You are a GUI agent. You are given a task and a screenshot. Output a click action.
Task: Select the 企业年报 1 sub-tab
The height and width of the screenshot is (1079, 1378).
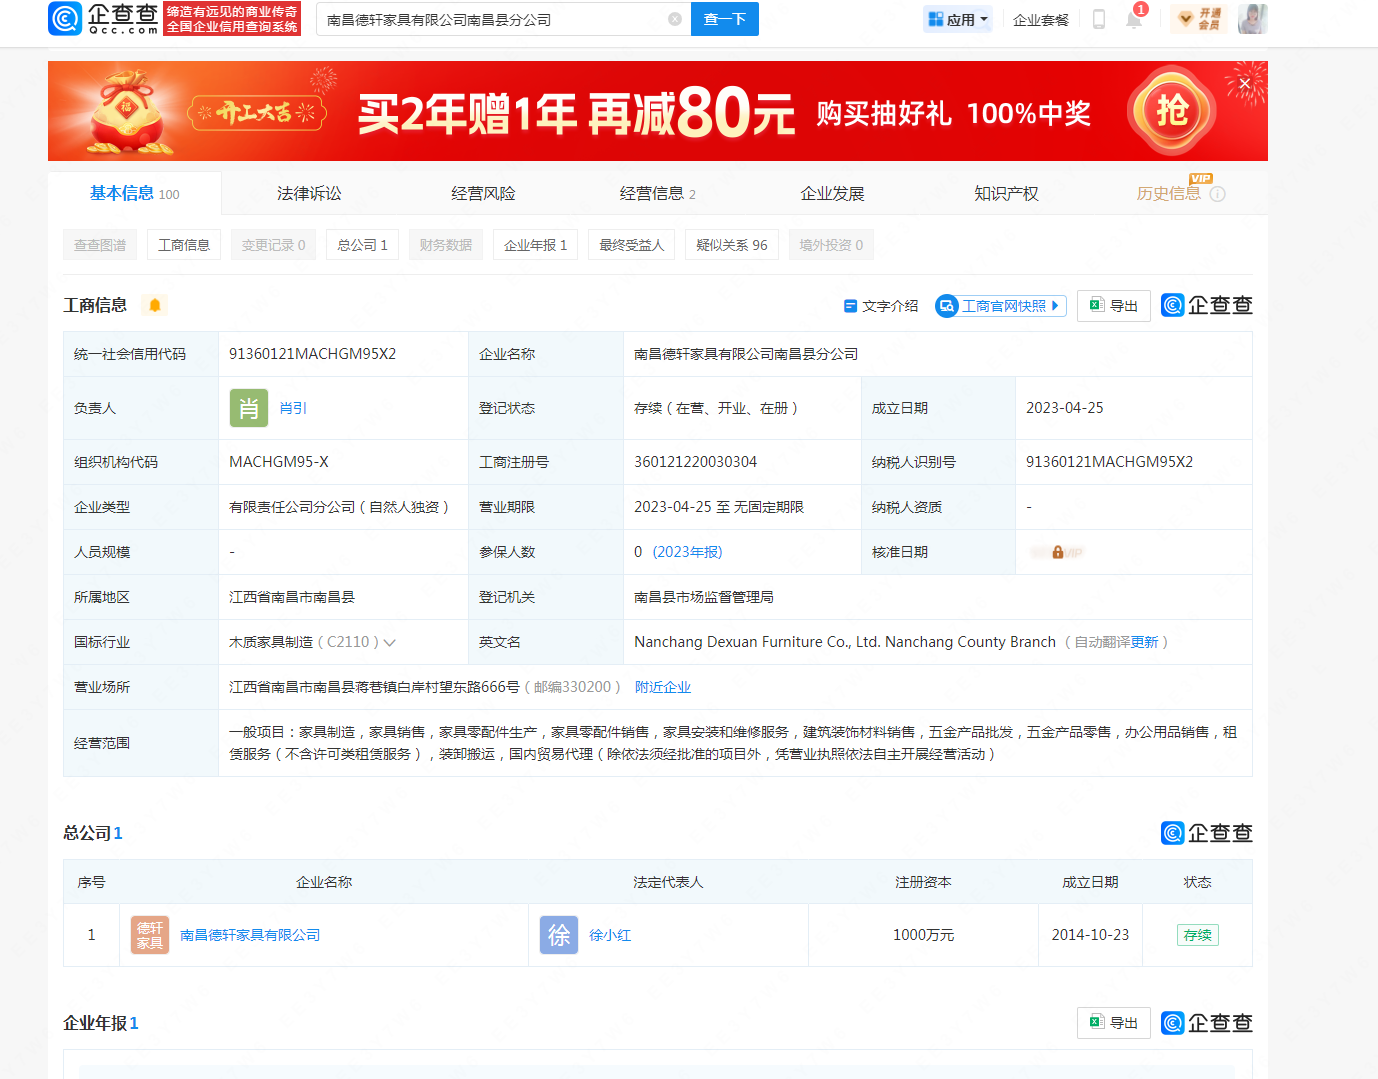pyautogui.click(x=535, y=245)
